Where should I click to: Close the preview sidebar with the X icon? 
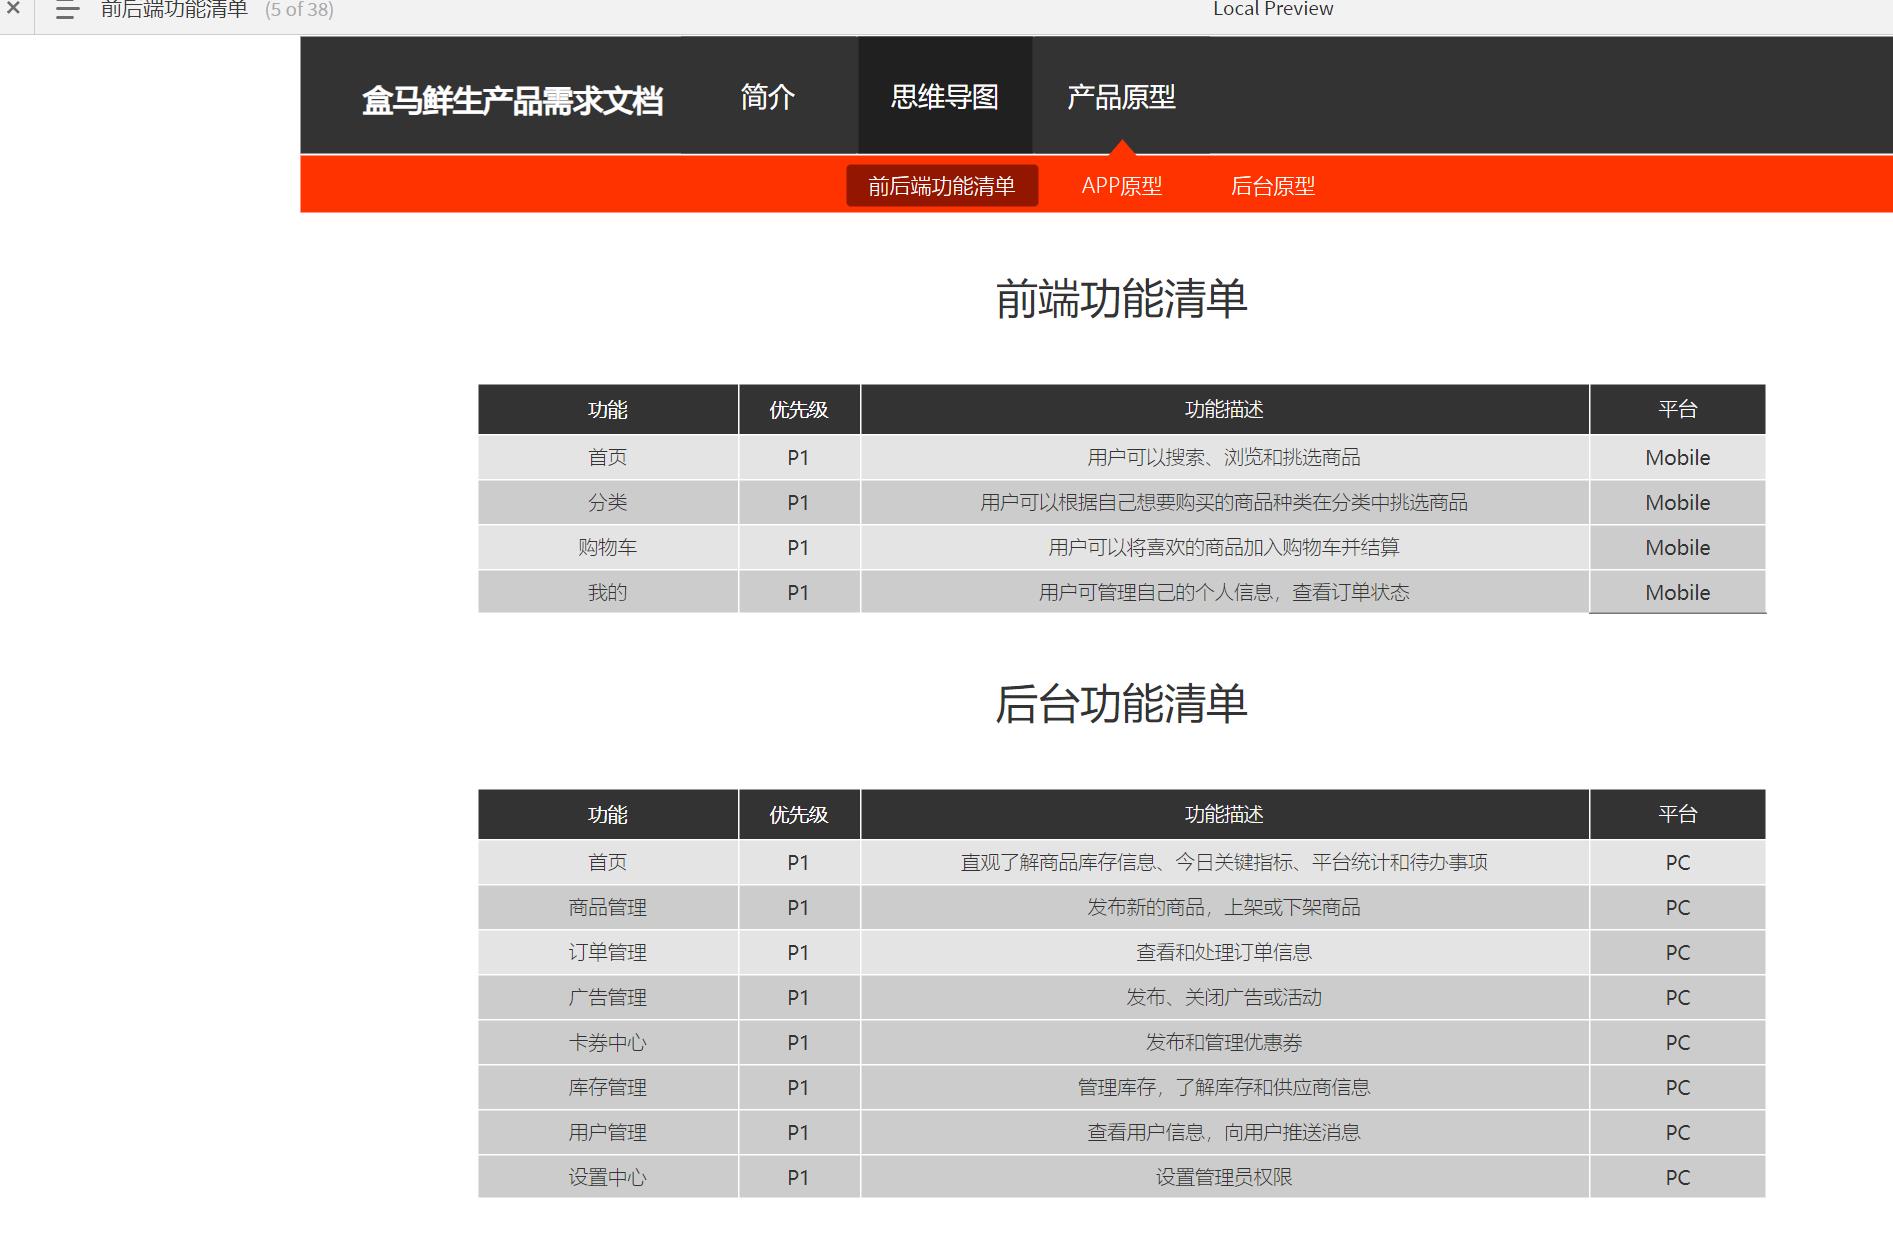click(x=13, y=8)
